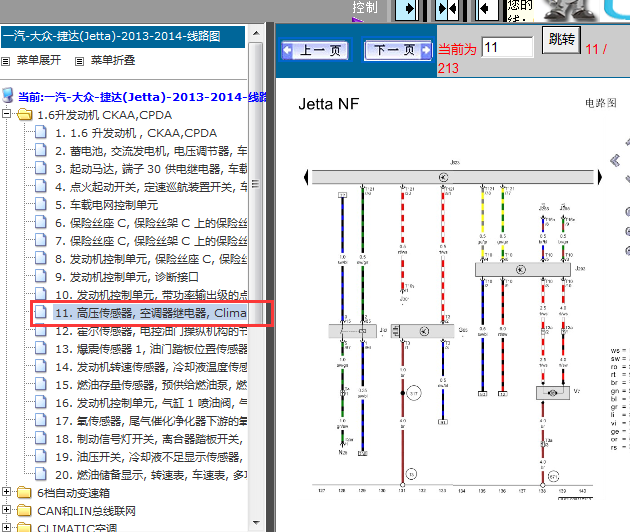Click the computer icon beside 当前 heading
The image size is (630, 532).
(x=8, y=95)
